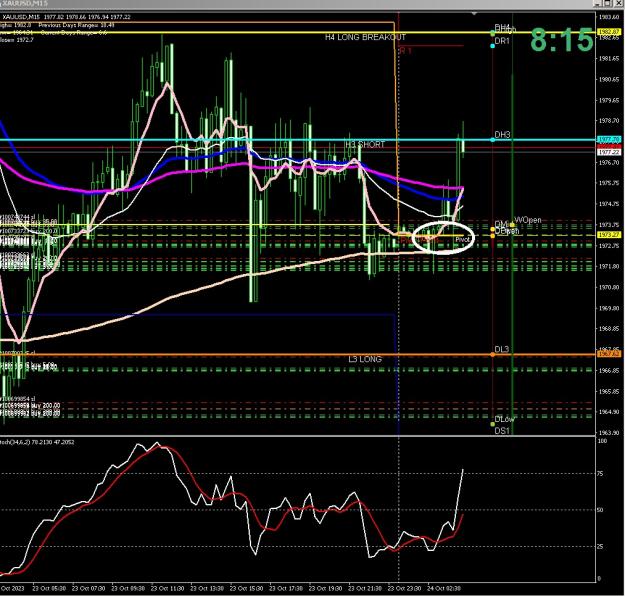The width and height of the screenshot is (625, 596).
Task: Restore the XAUUSD,M15 chart window
Action: click(x=607, y=3)
